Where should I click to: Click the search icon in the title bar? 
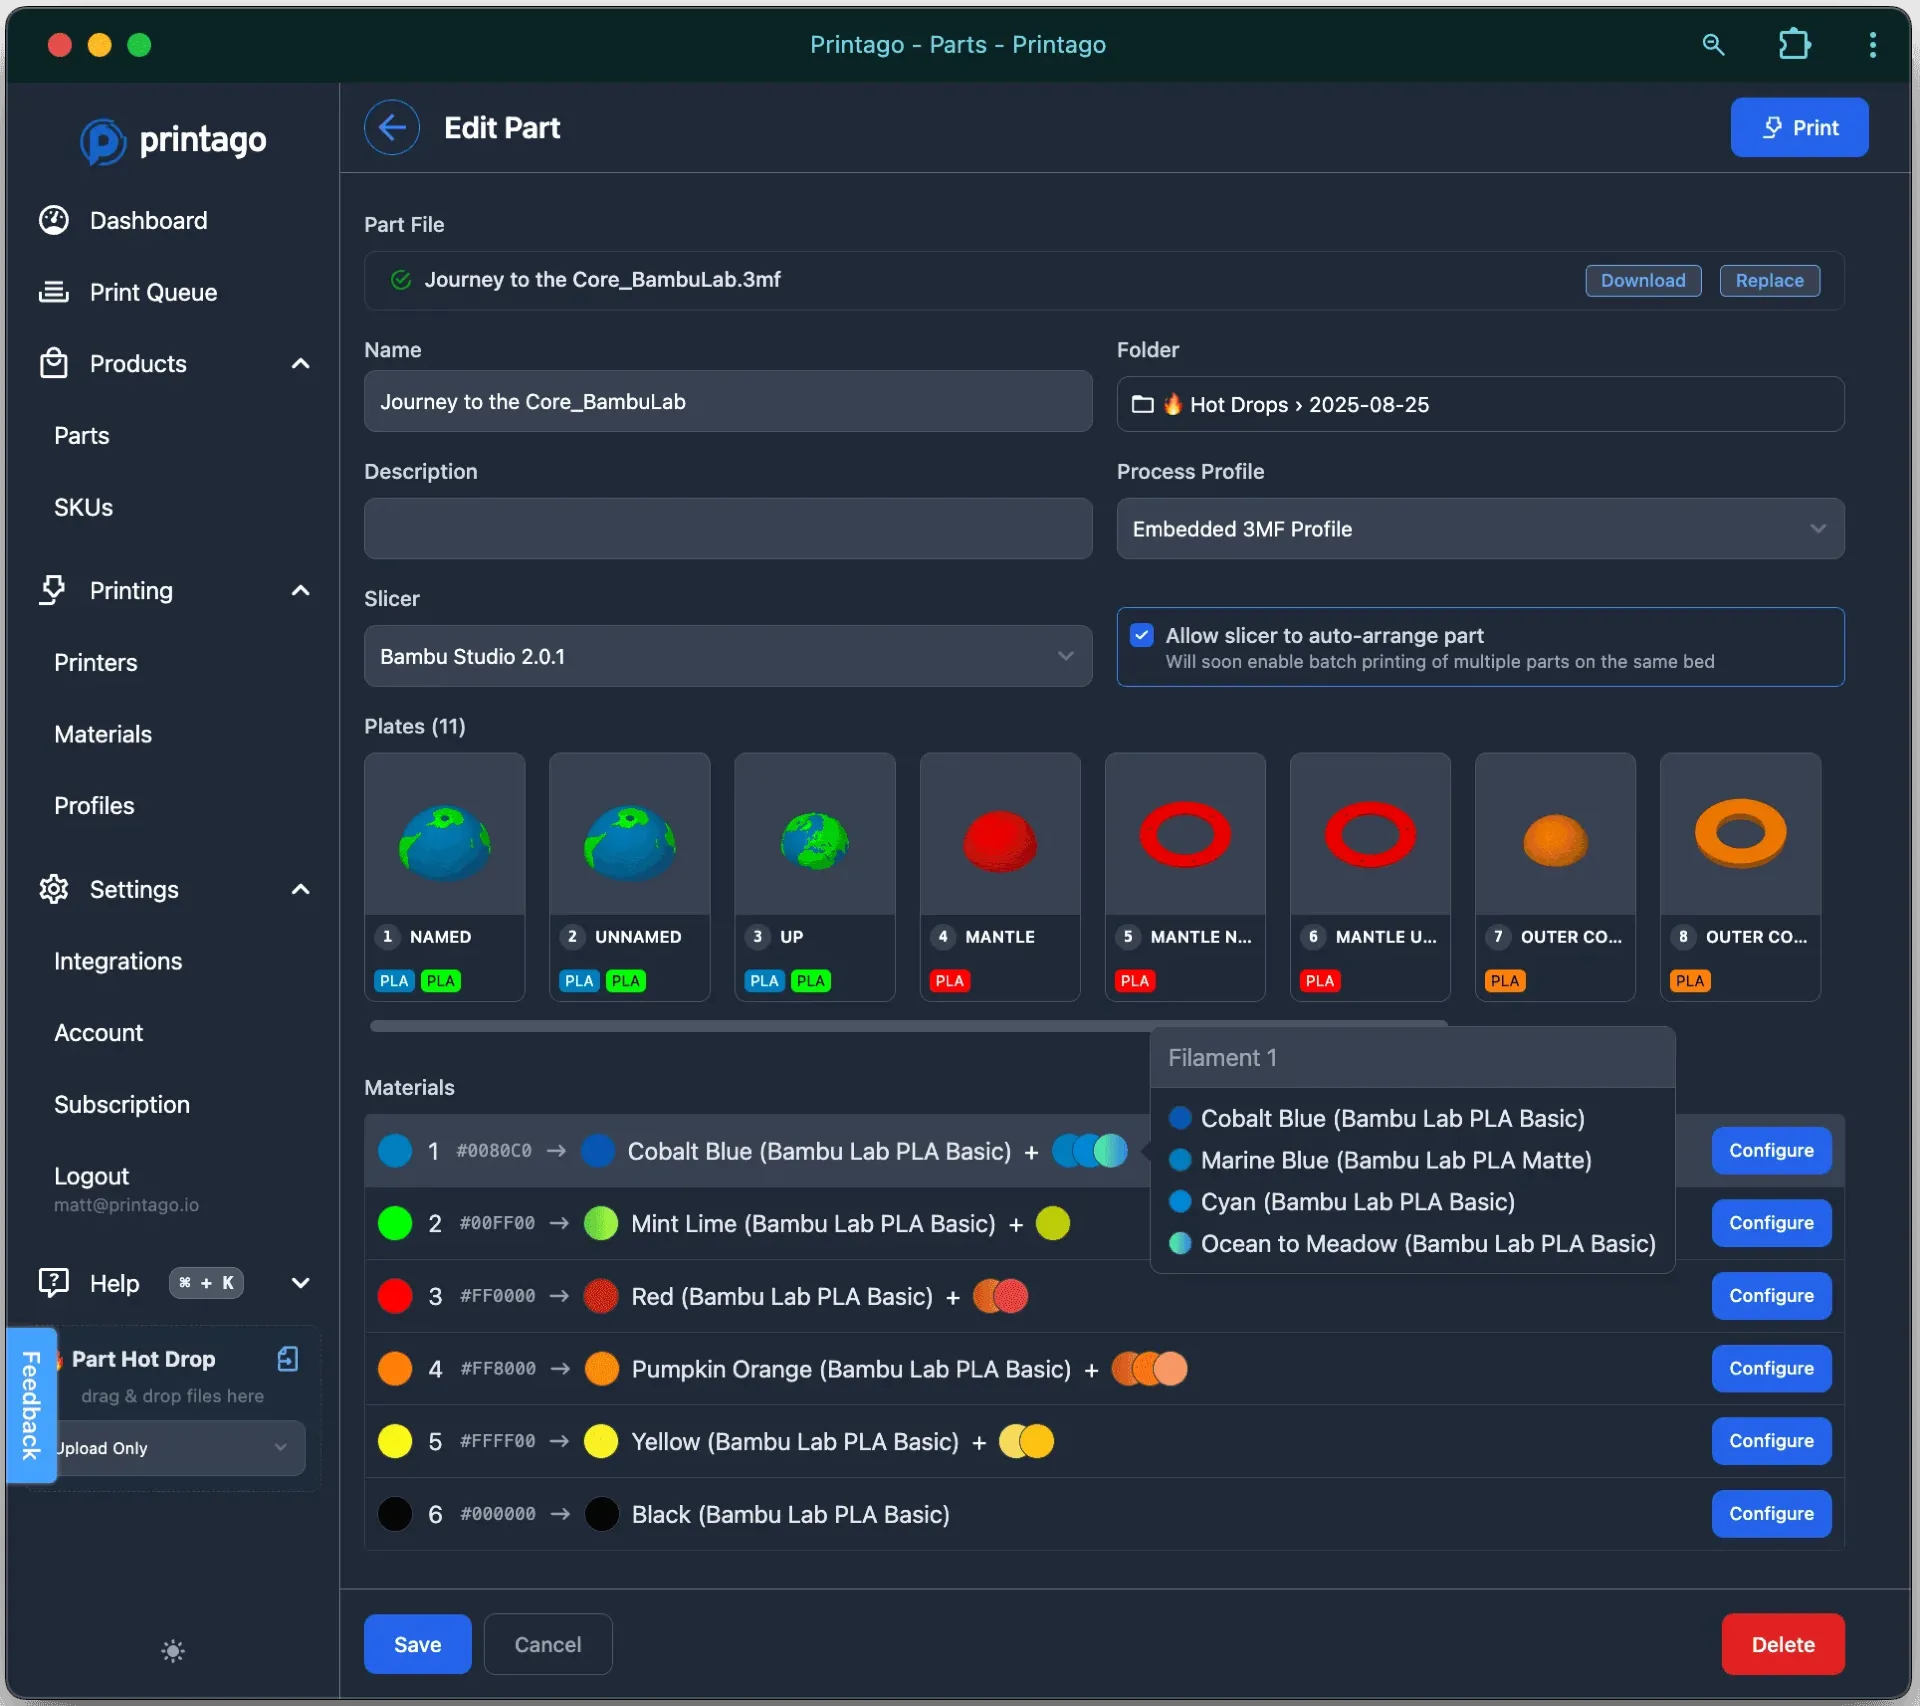tap(1713, 45)
